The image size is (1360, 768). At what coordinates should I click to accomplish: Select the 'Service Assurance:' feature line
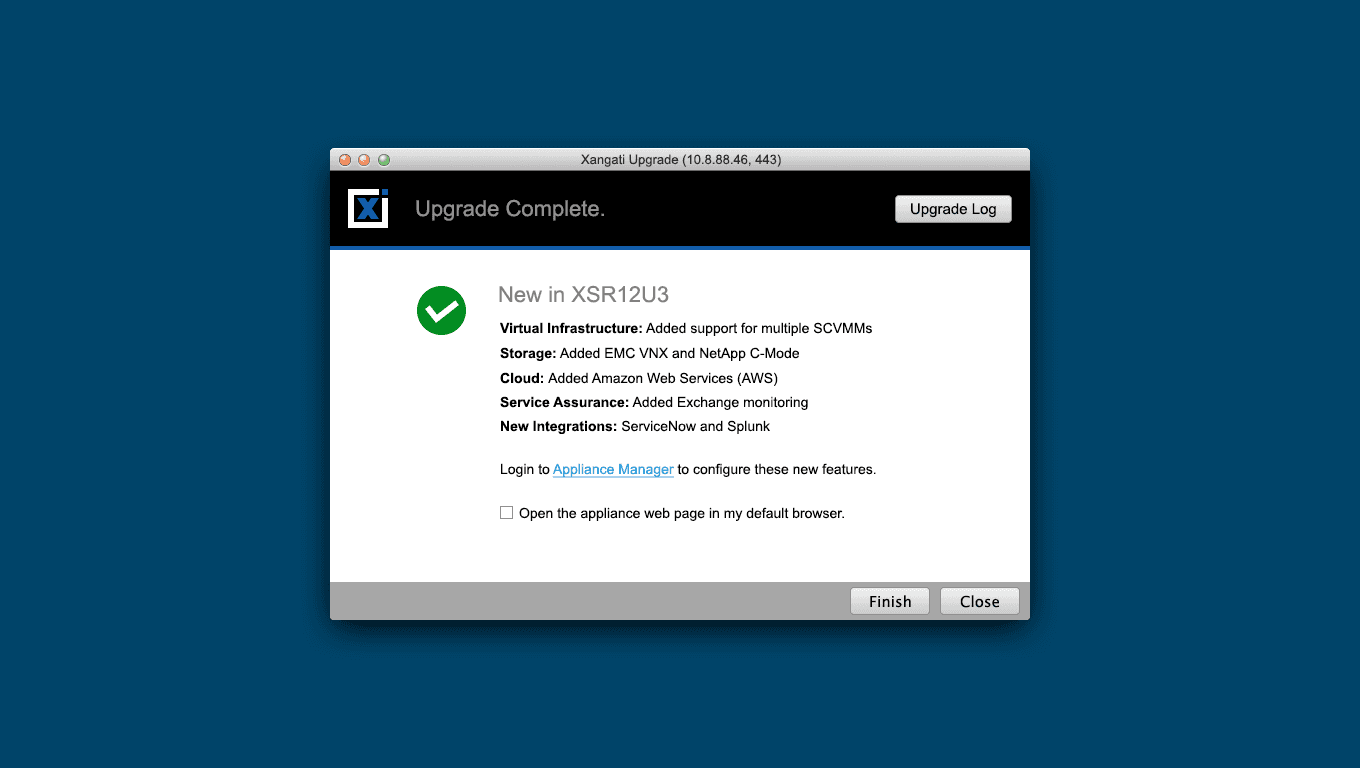654,402
